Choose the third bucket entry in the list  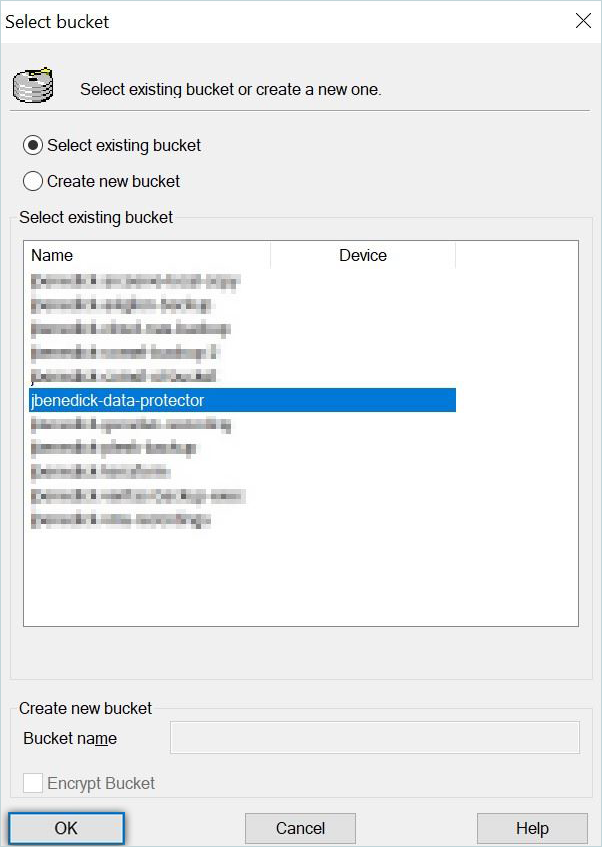pyautogui.click(x=130, y=329)
